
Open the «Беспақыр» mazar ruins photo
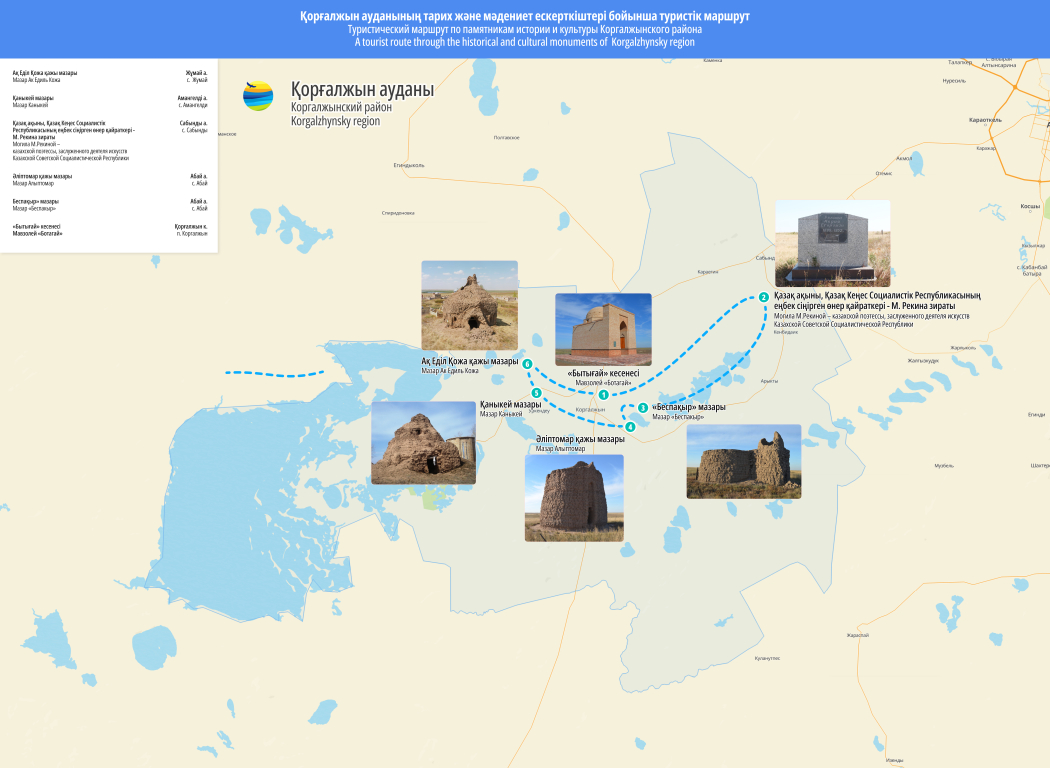pos(743,461)
